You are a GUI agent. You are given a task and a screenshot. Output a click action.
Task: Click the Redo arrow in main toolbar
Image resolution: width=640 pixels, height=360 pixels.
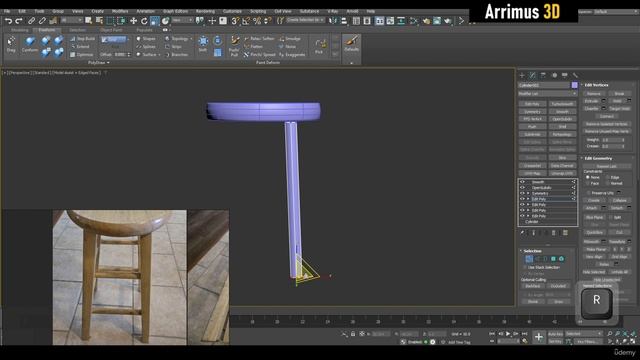(x=19, y=20)
